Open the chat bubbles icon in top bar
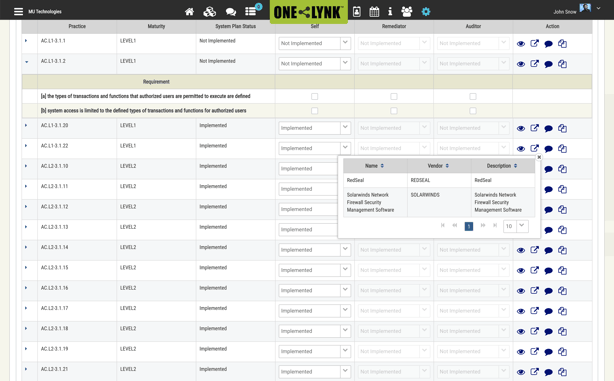Viewport: 614px width, 381px height. tap(231, 12)
